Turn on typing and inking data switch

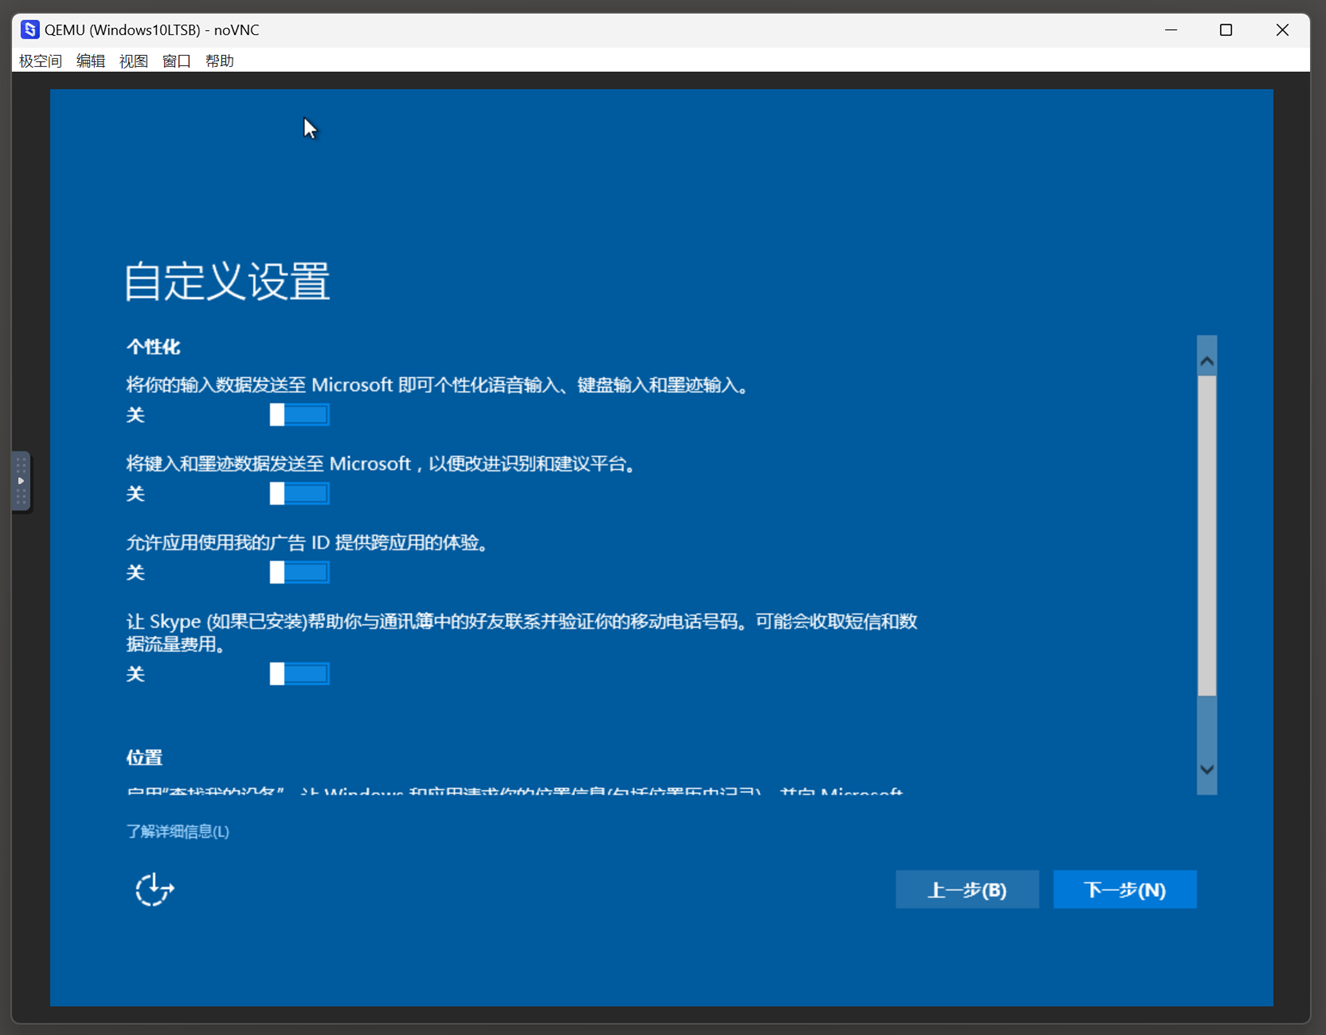click(299, 493)
